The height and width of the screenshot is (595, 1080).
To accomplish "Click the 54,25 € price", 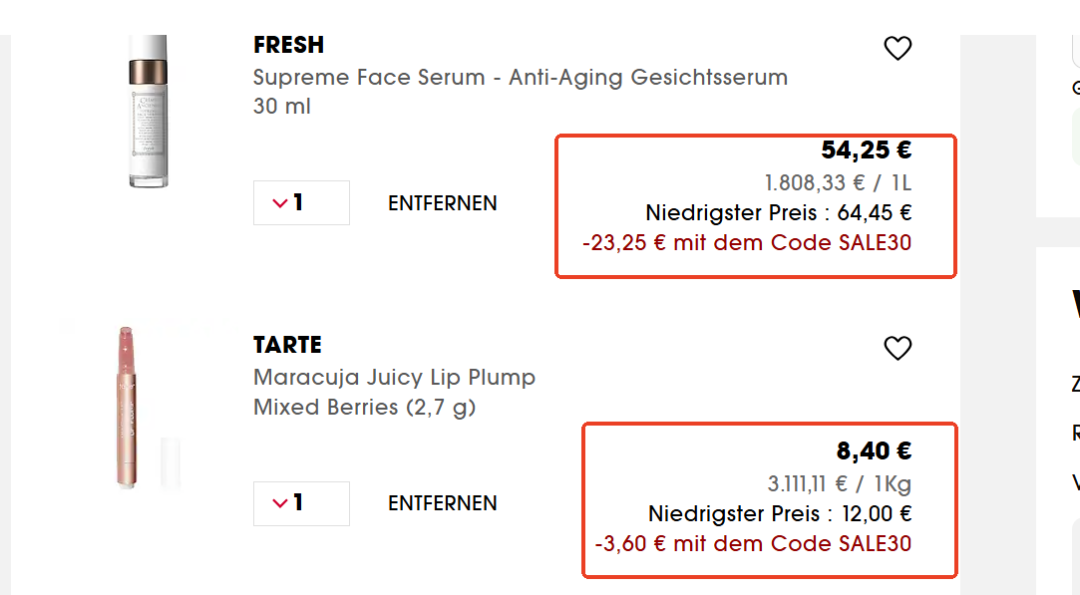I will [866, 150].
